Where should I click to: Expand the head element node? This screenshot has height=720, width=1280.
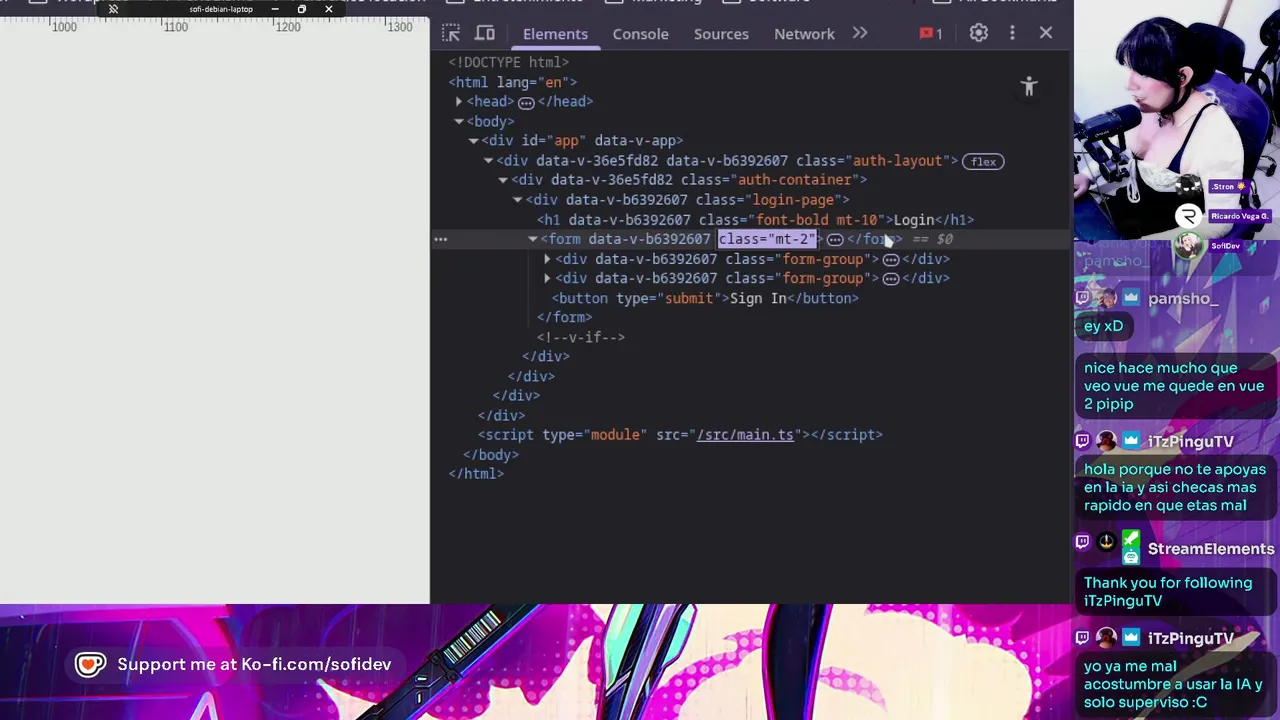[459, 102]
